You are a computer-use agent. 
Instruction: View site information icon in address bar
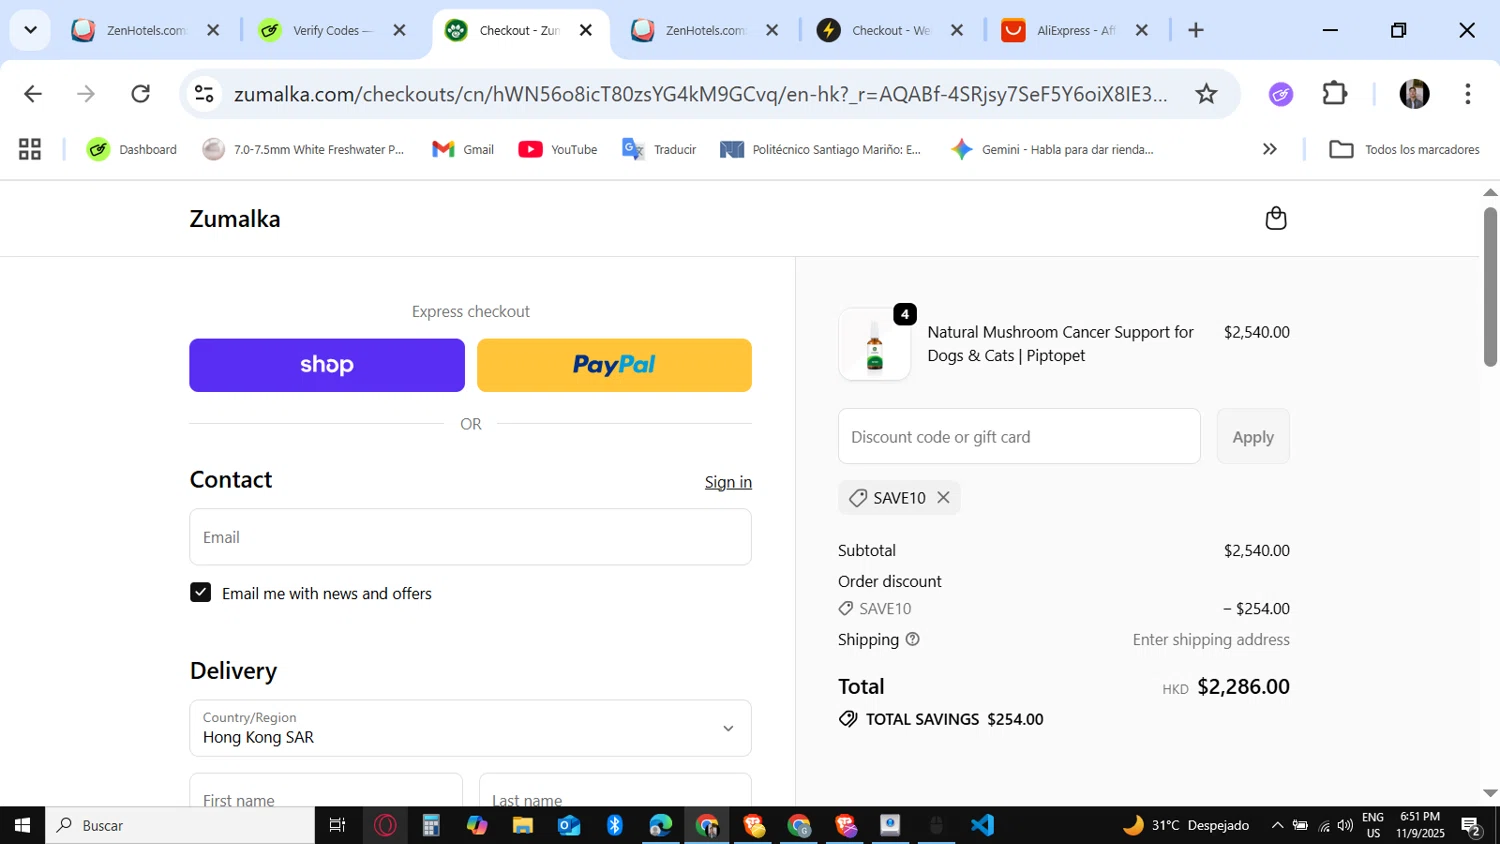(x=204, y=94)
